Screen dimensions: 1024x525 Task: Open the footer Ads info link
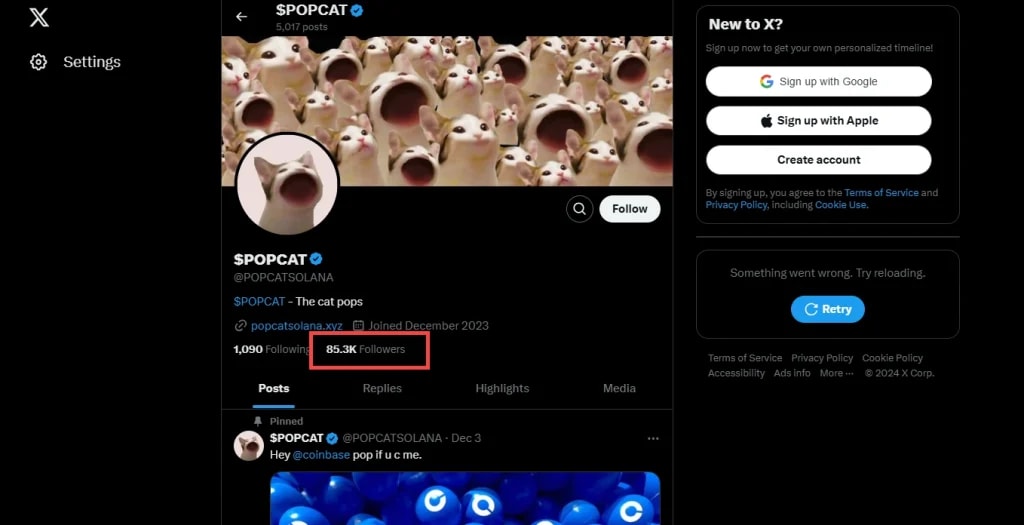pos(792,374)
